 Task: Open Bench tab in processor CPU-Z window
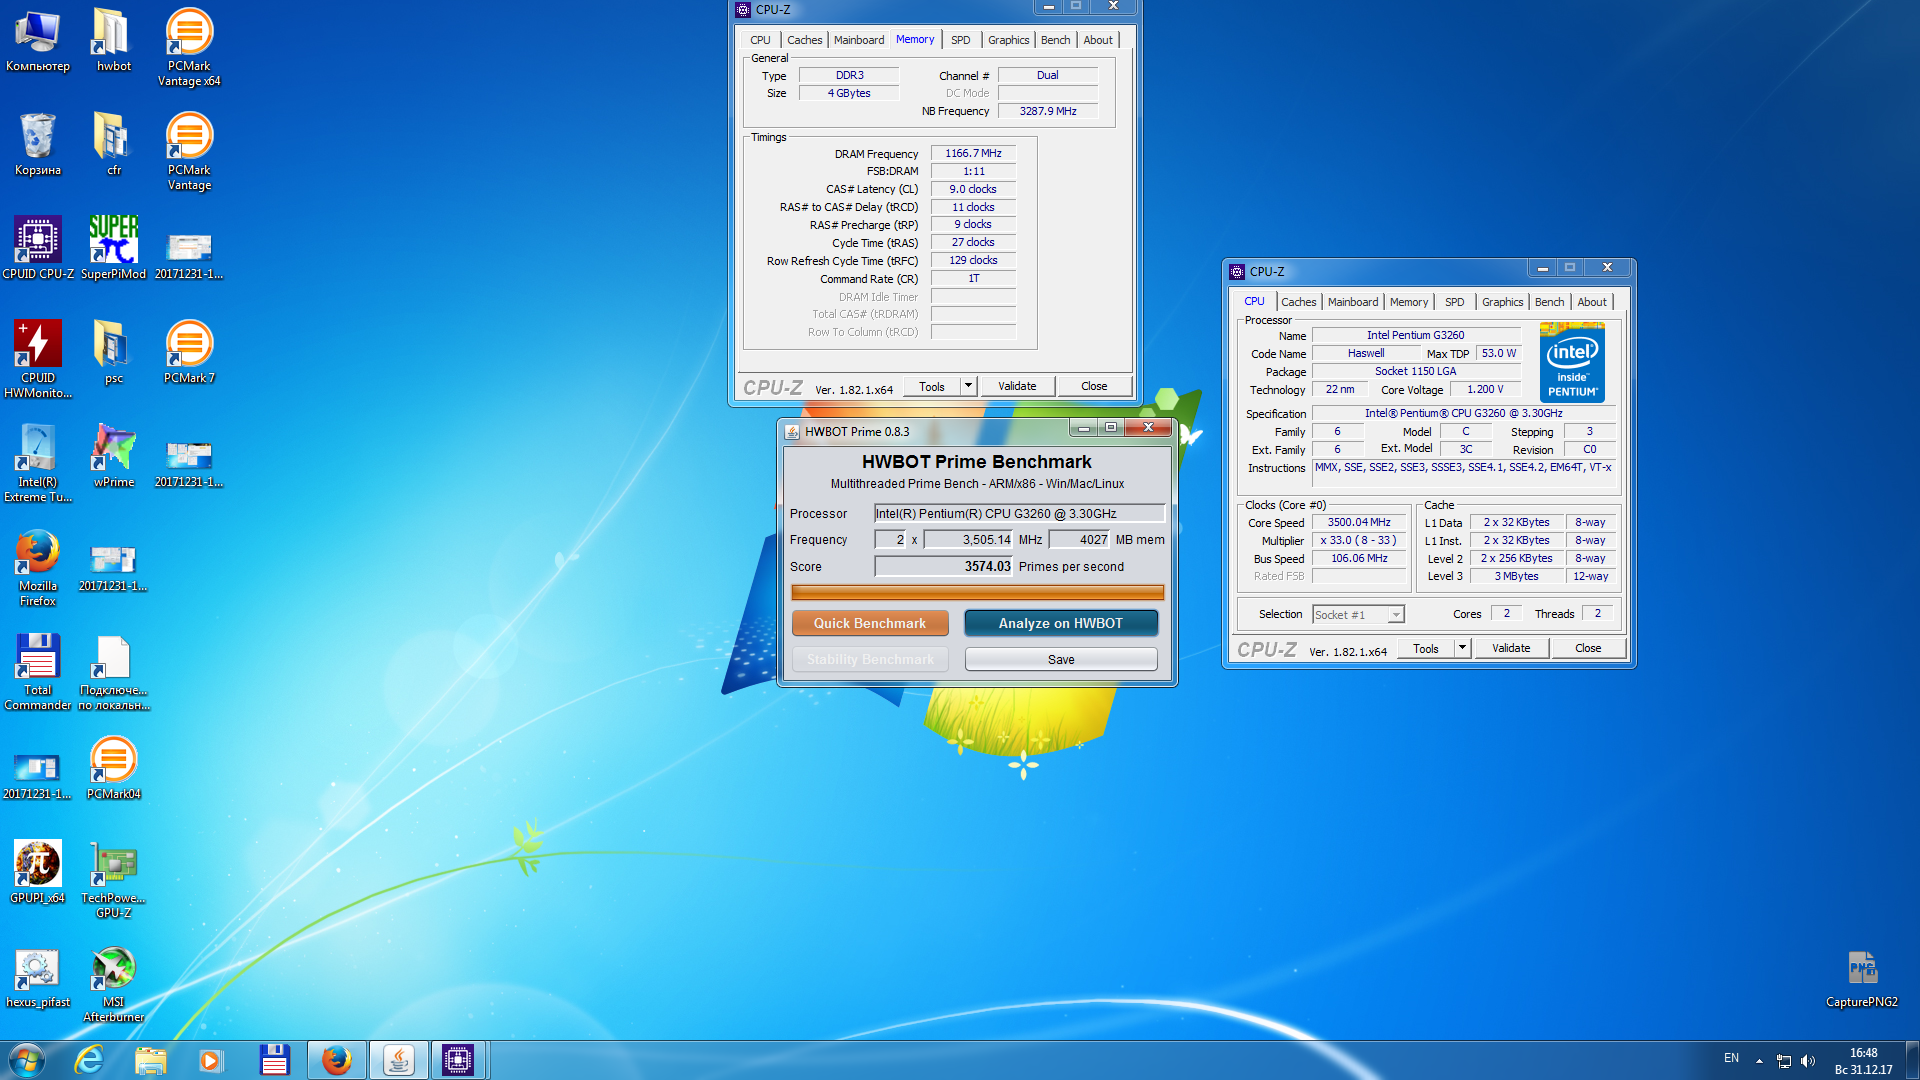click(x=1549, y=302)
